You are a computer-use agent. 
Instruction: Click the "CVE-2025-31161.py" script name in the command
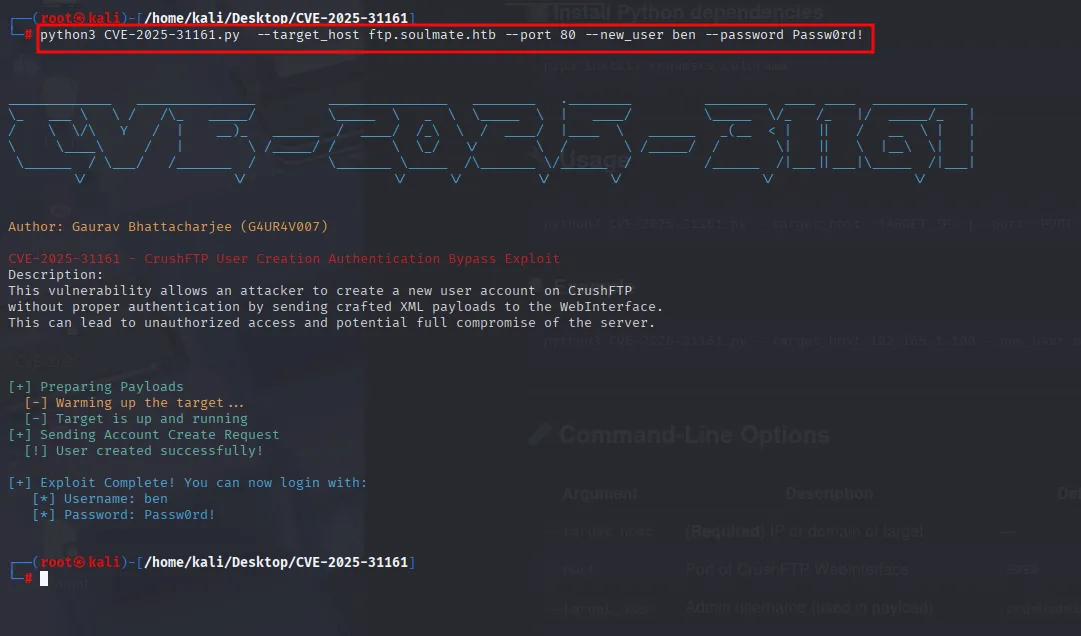coord(172,34)
